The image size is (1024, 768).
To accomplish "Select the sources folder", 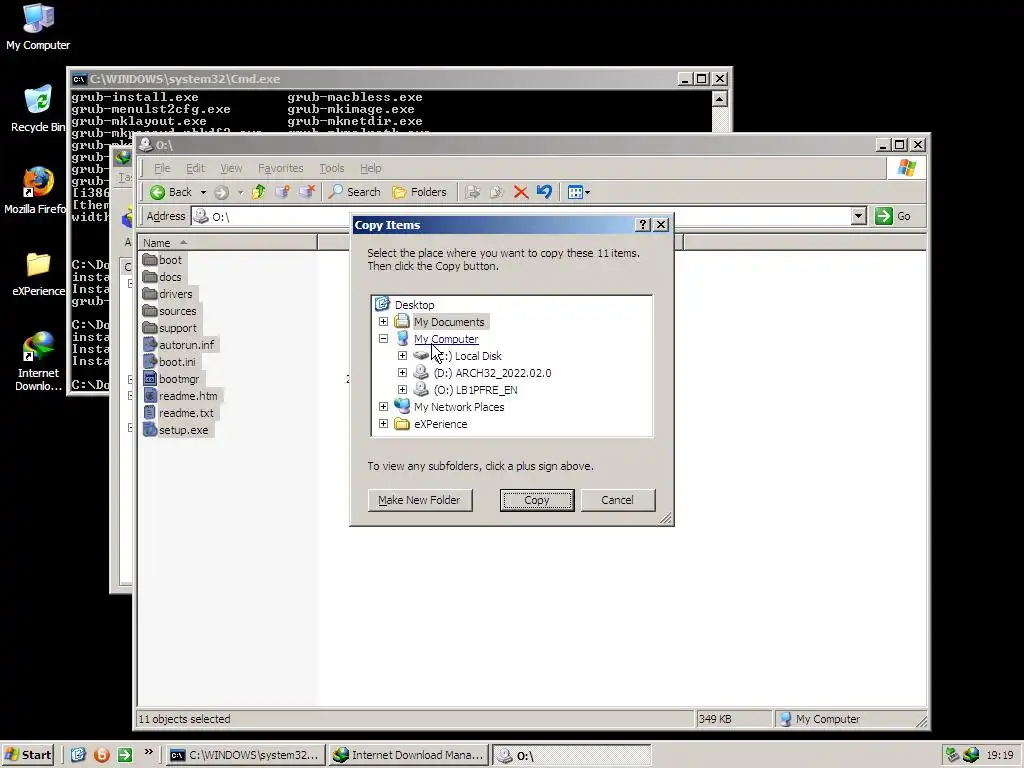I will click(x=170, y=311).
